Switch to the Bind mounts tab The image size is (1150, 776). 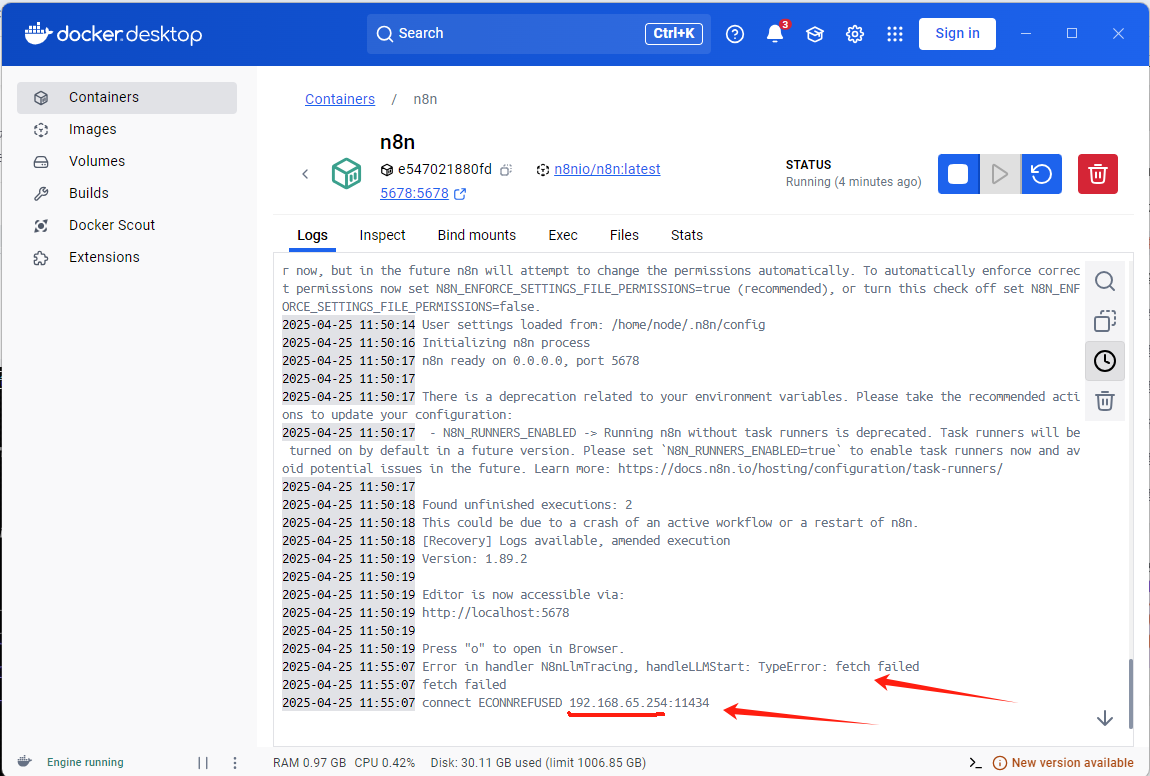(x=477, y=235)
